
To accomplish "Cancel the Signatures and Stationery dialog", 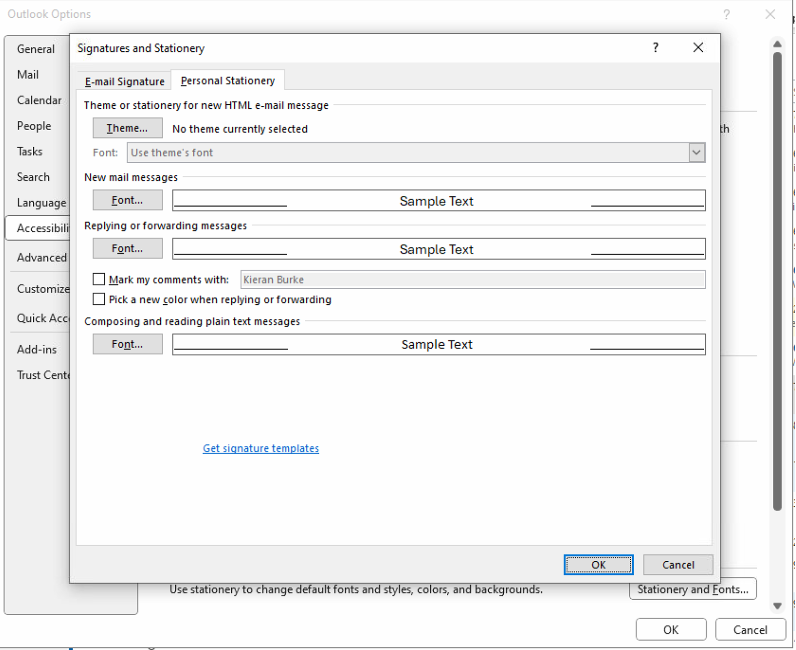I will point(678,564).
